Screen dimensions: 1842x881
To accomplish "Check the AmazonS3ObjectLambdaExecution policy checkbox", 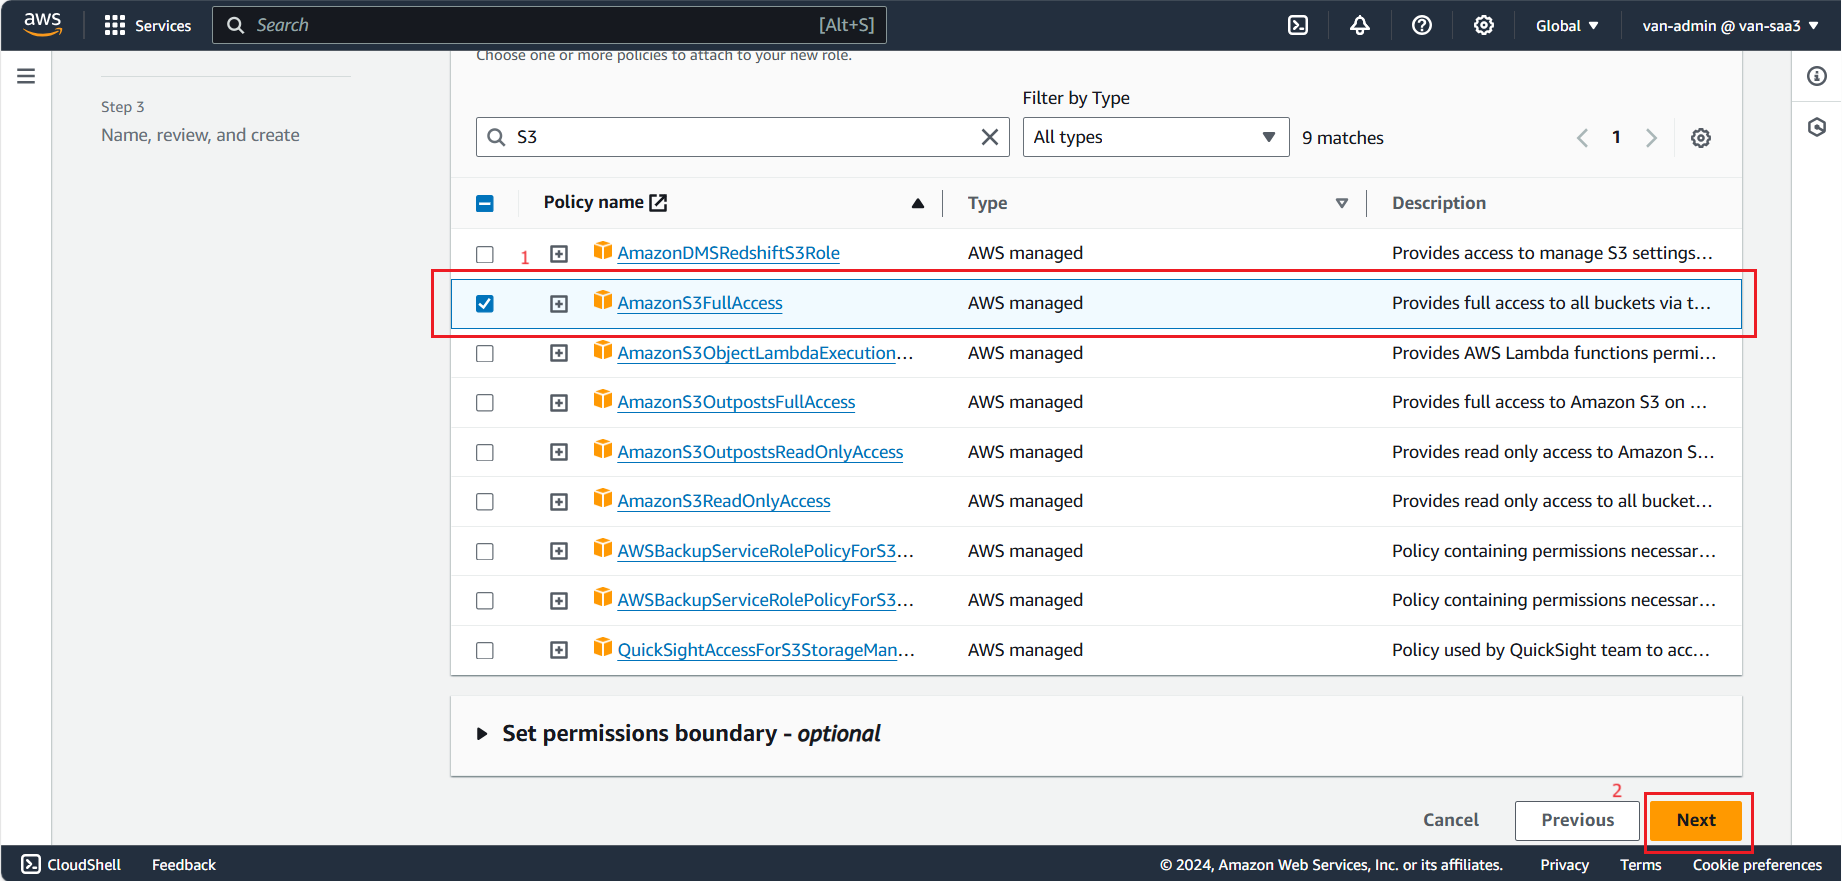I will (485, 353).
